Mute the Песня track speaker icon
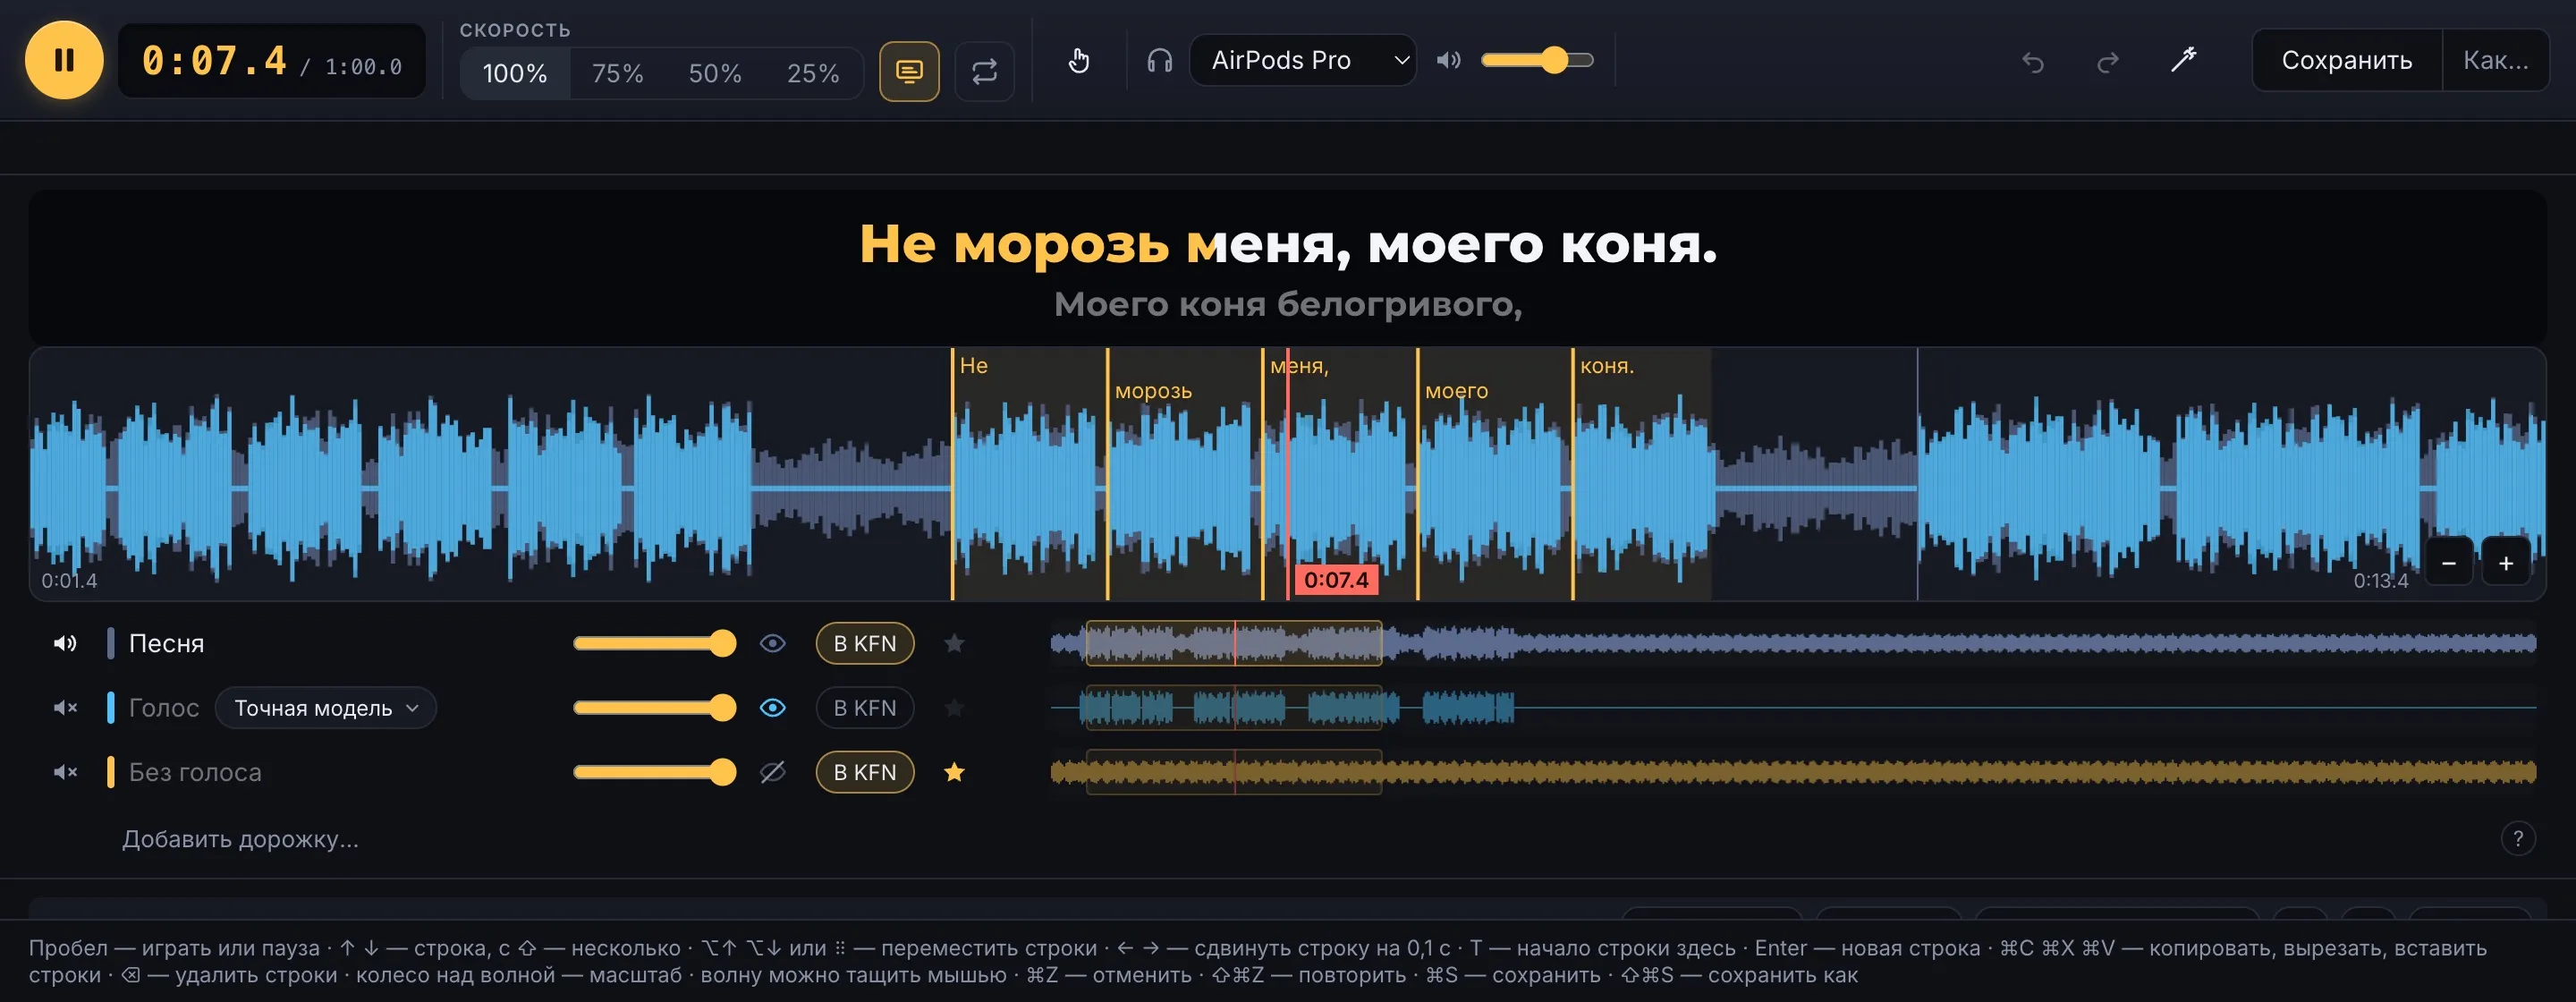 tap(65, 643)
